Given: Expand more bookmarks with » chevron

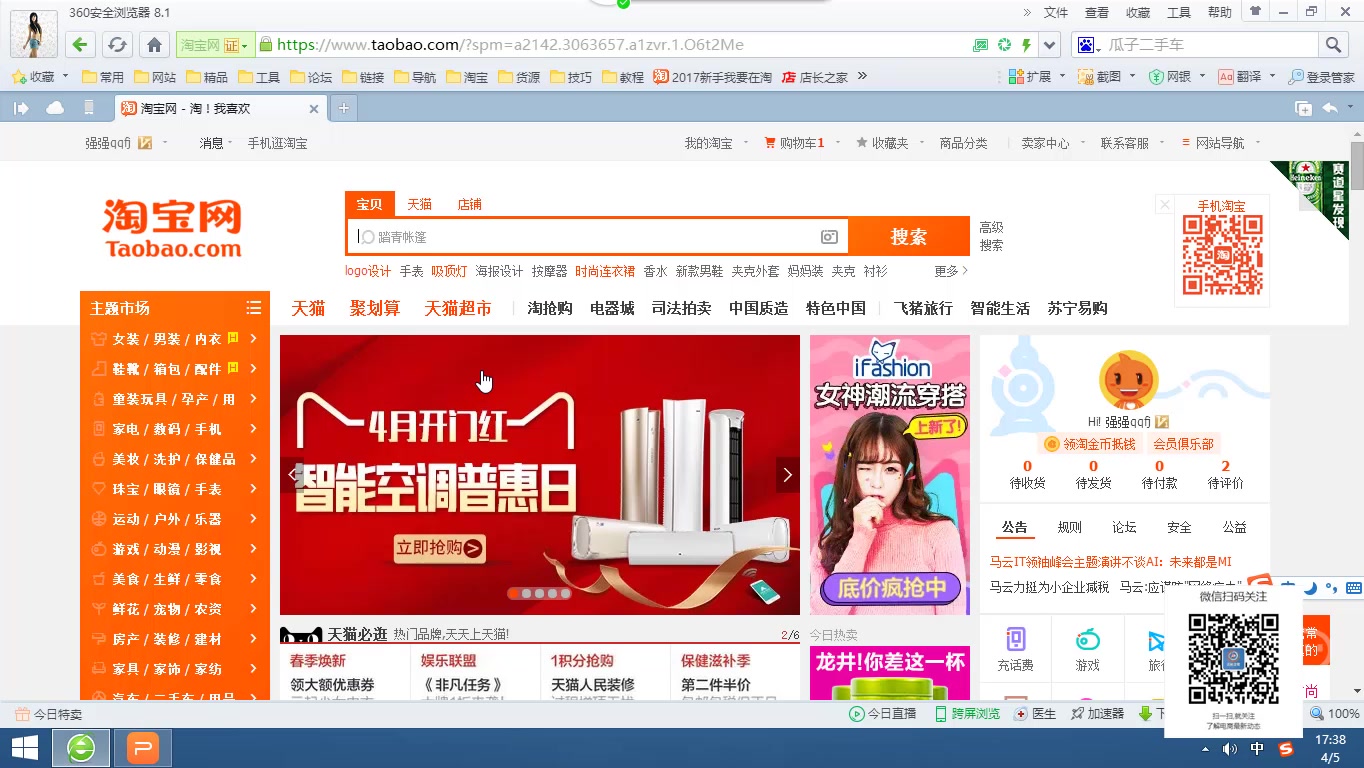Looking at the screenshot, I should (862, 76).
